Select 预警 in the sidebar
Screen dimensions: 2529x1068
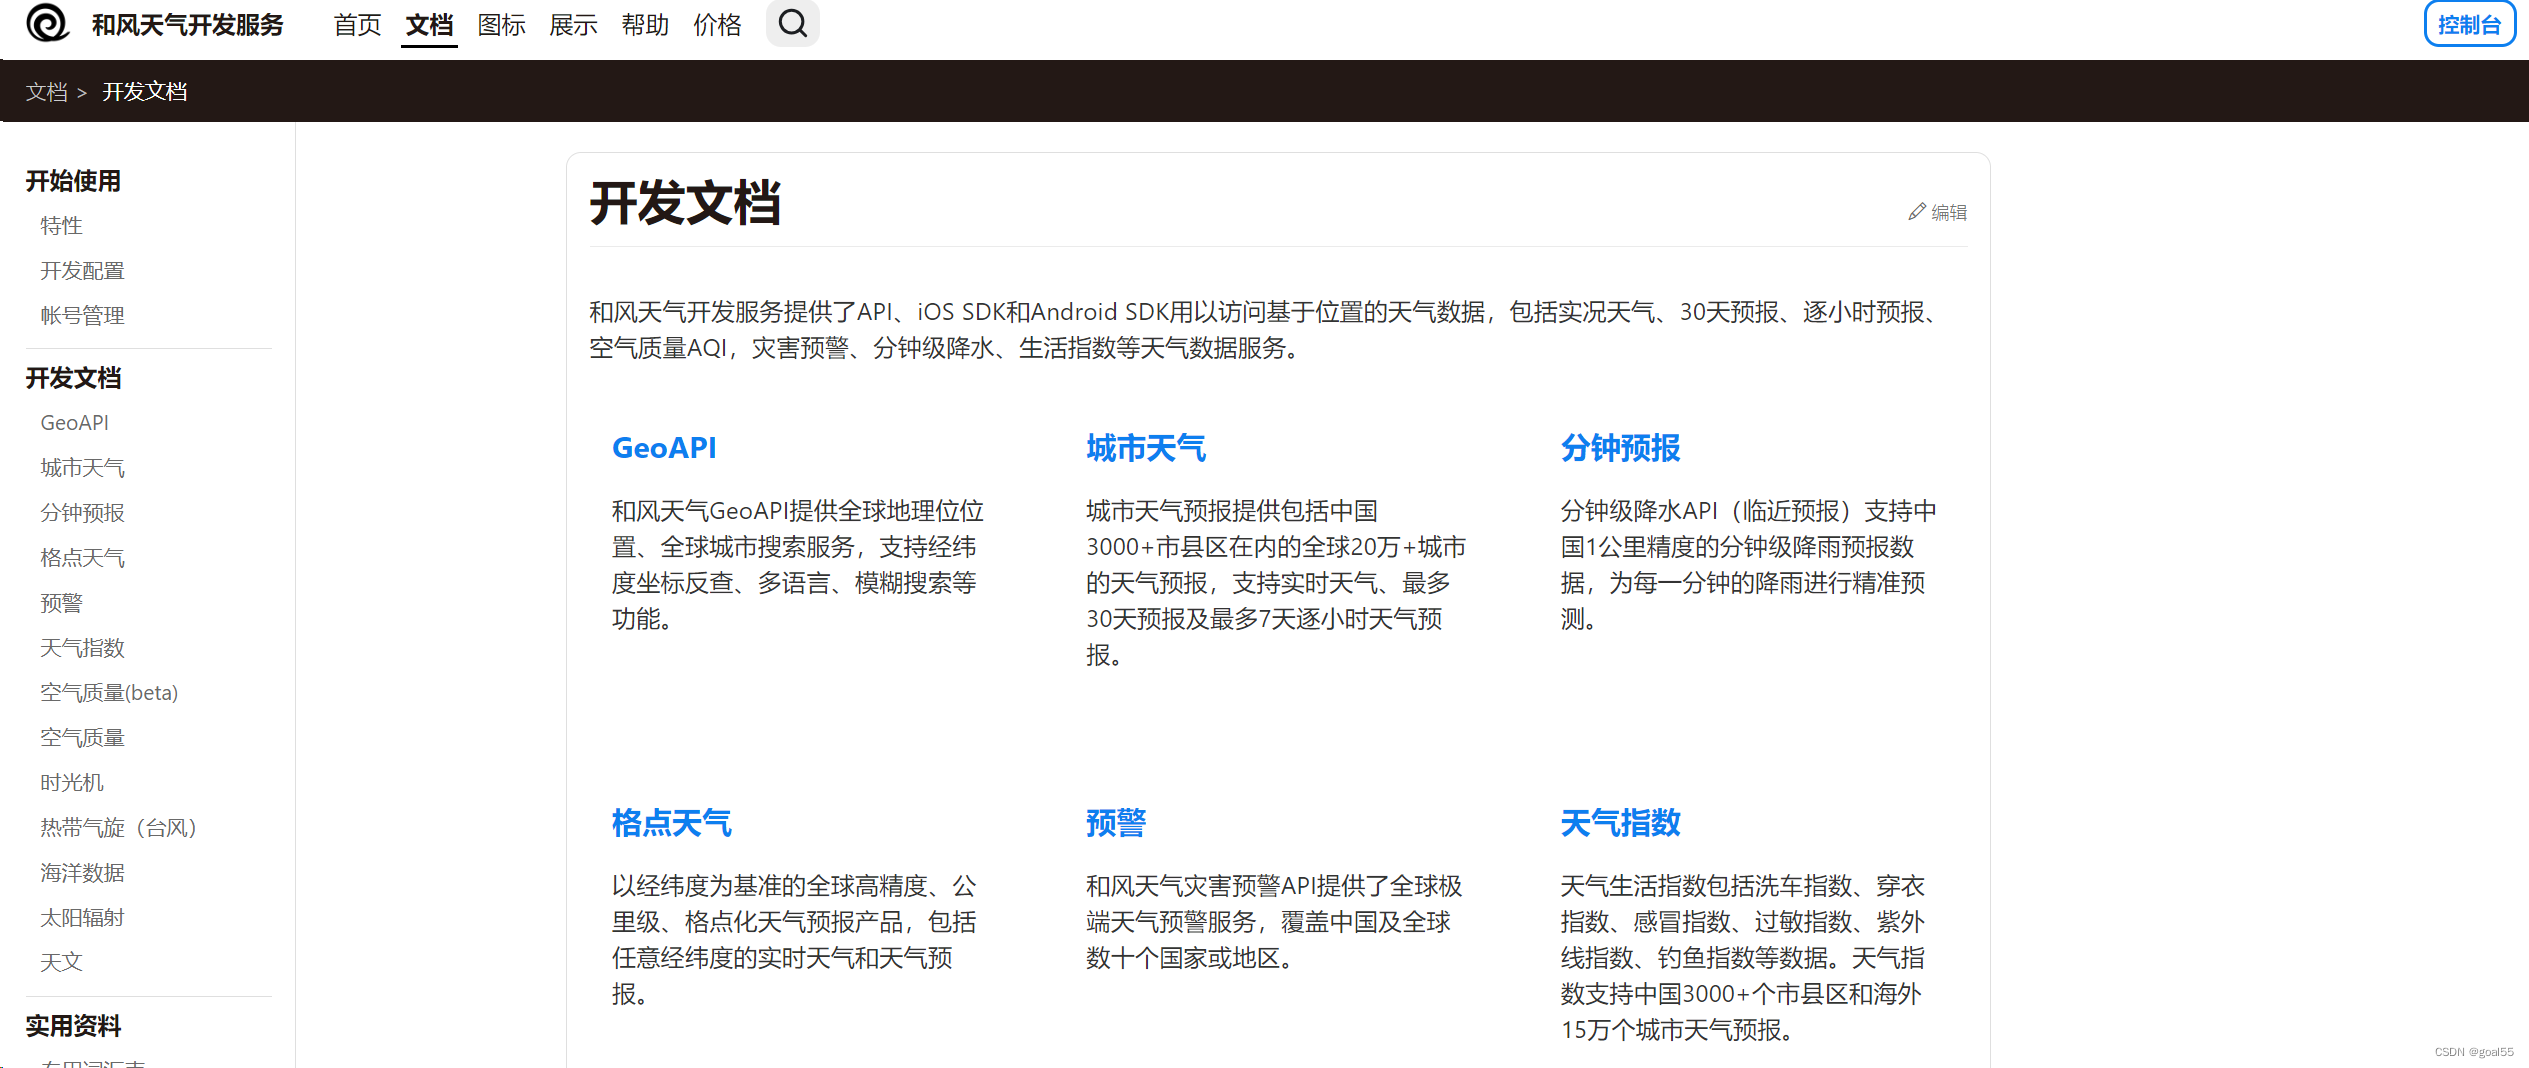tap(61, 603)
